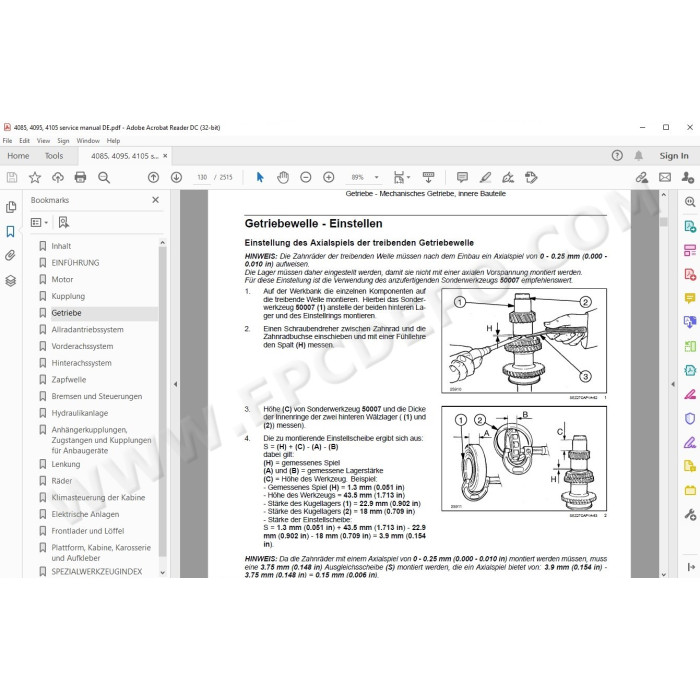
Task: Add a sticky note comment
Action: 462,177
